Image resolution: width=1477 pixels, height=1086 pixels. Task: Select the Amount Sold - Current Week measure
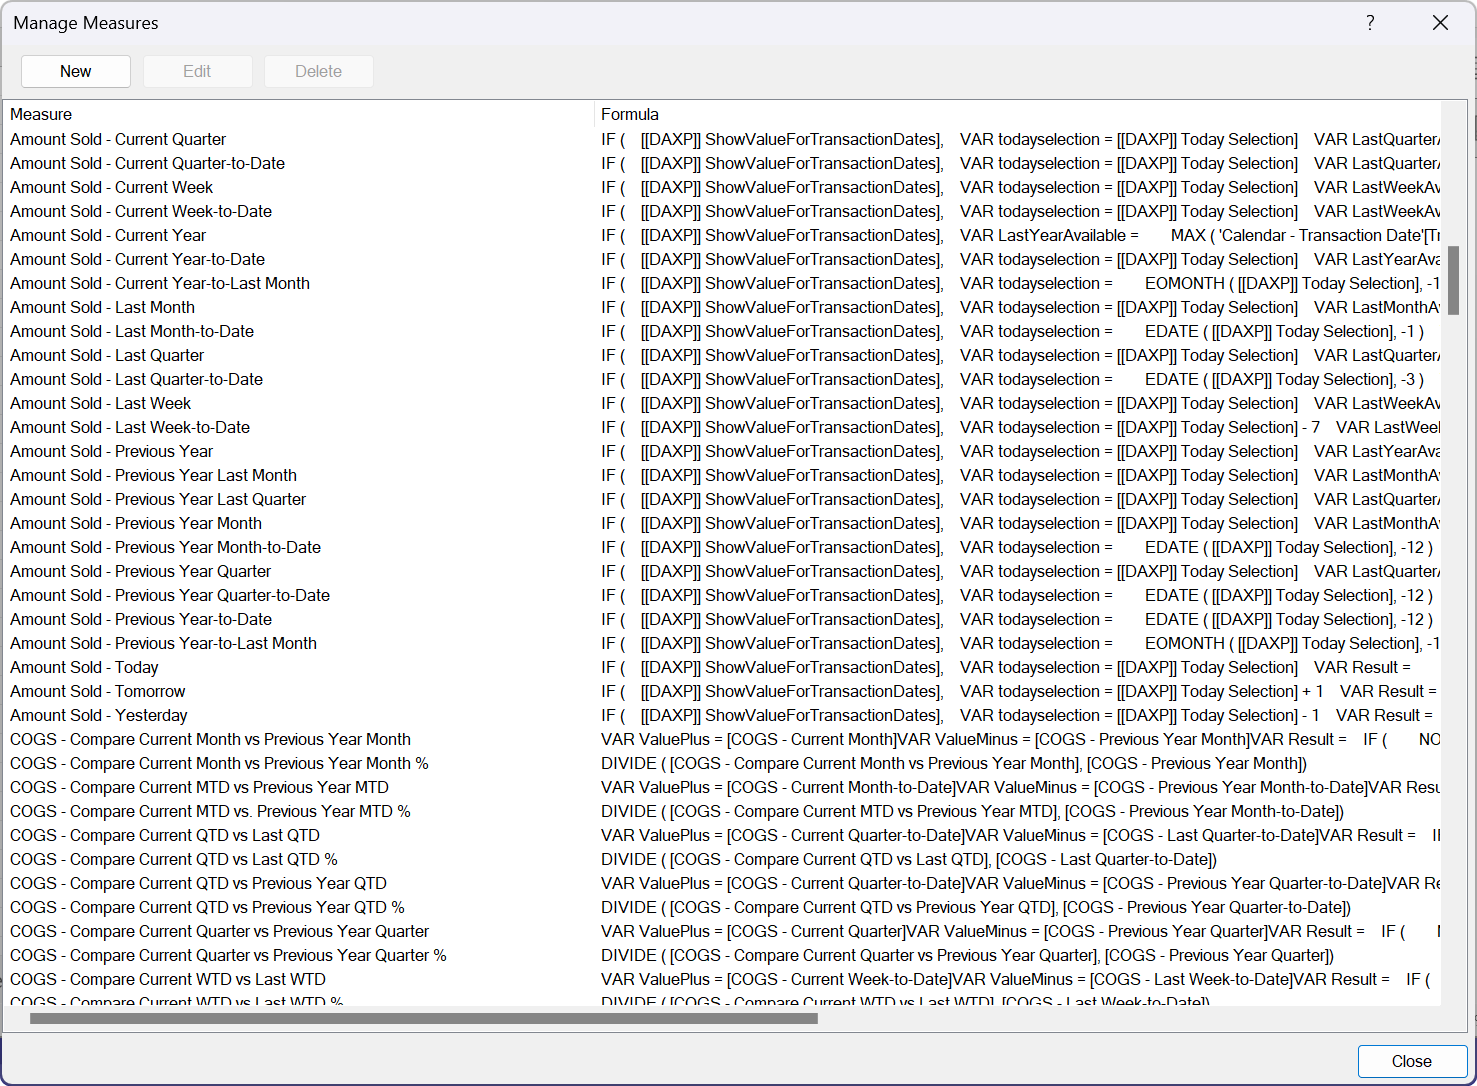(x=111, y=187)
